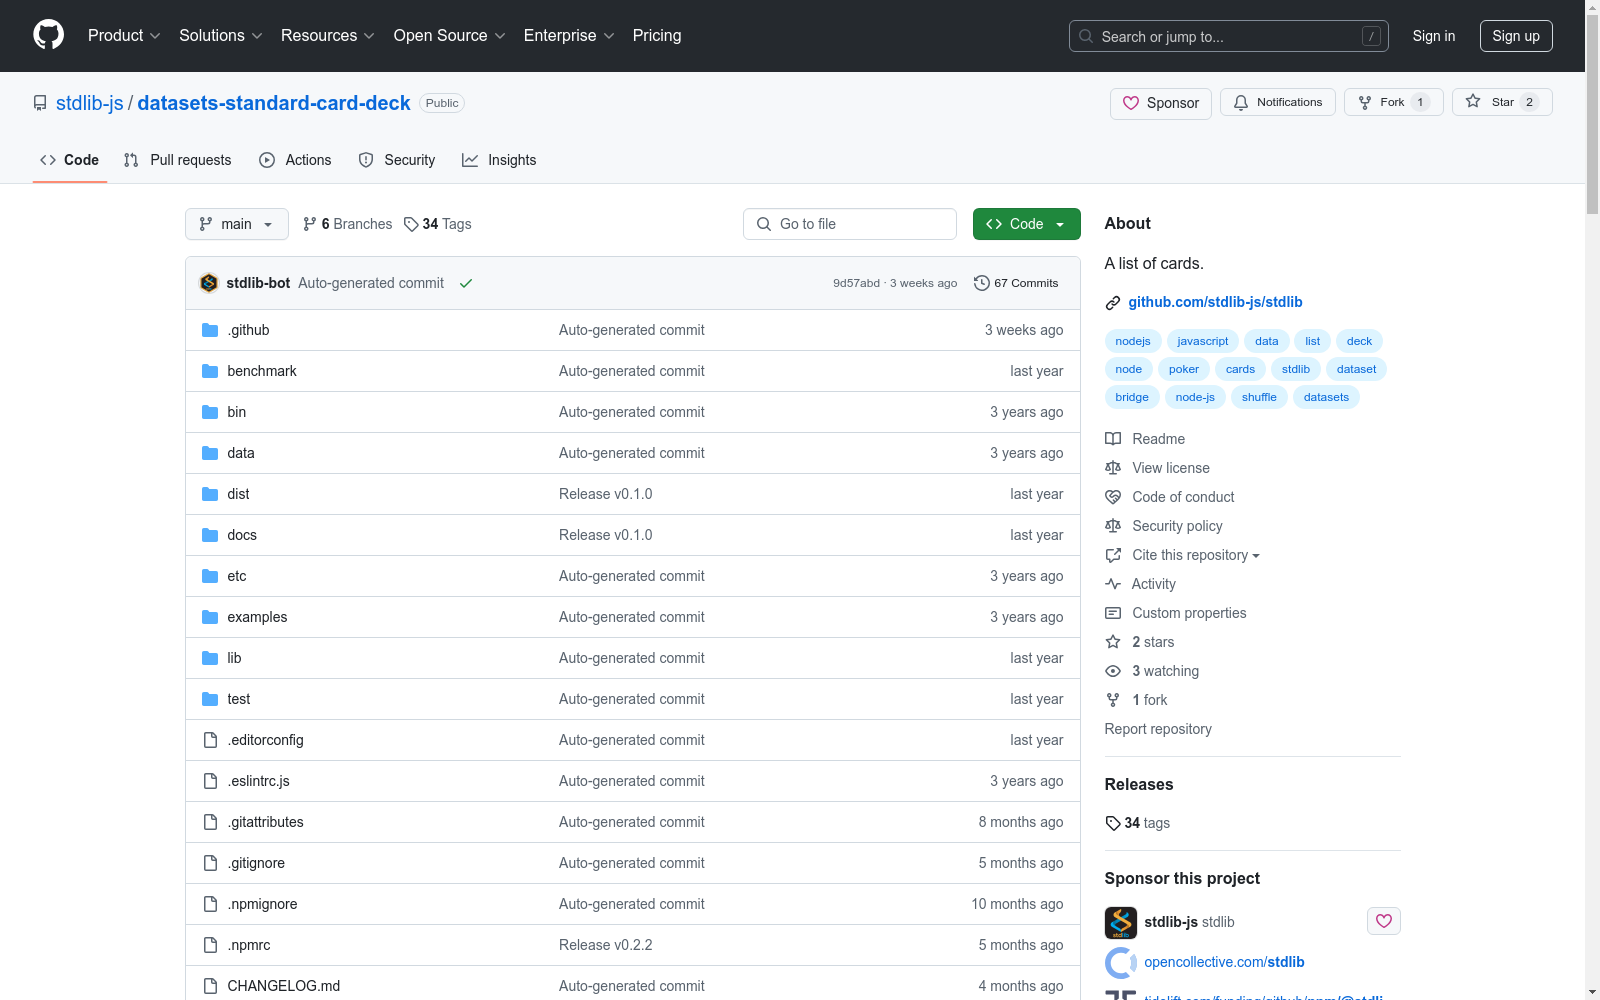
Task: Open the 34 Tags link beside Branches
Action: (x=438, y=224)
